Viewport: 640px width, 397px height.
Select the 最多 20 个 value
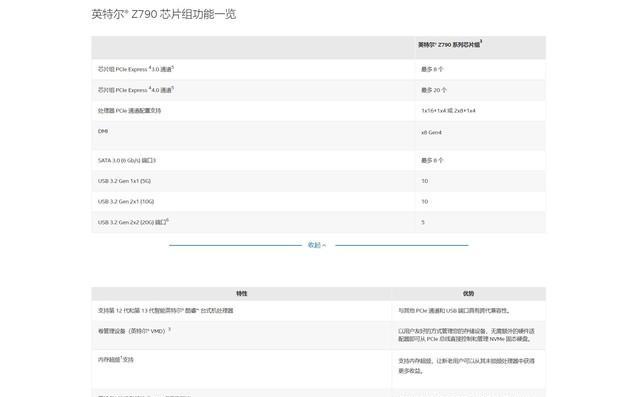click(x=434, y=90)
